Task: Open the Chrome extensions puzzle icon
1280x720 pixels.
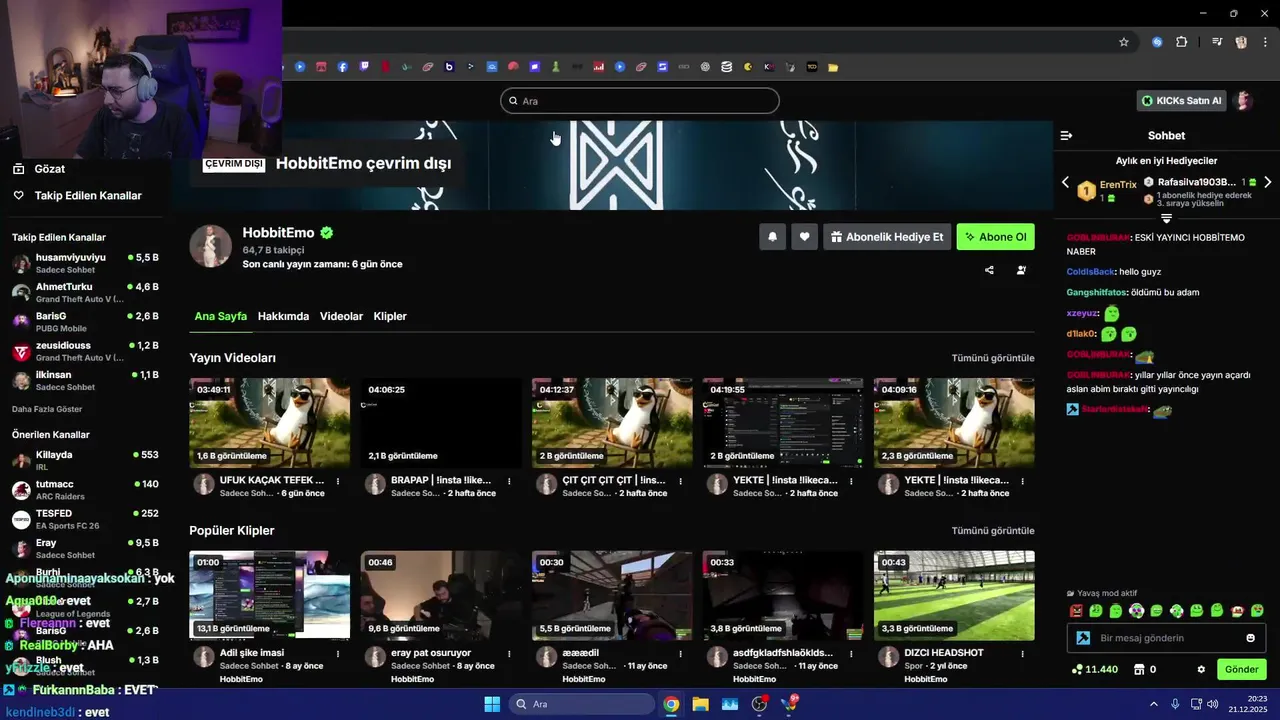Action: pyautogui.click(x=1182, y=42)
